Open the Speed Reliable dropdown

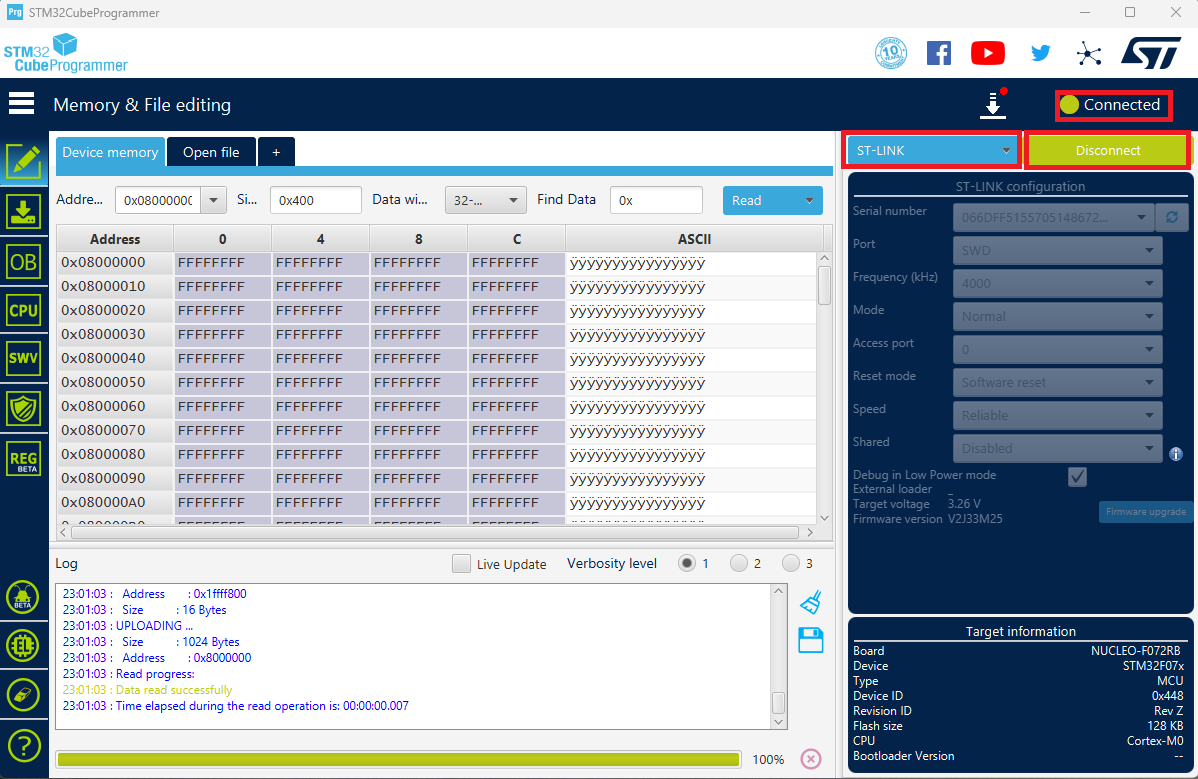tap(1057, 415)
